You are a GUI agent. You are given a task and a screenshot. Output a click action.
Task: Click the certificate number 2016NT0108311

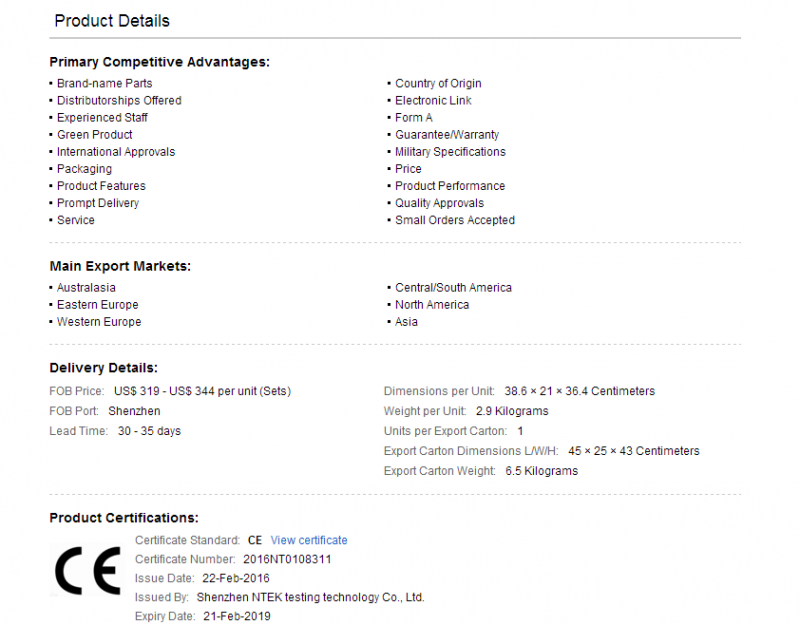pyautogui.click(x=287, y=560)
